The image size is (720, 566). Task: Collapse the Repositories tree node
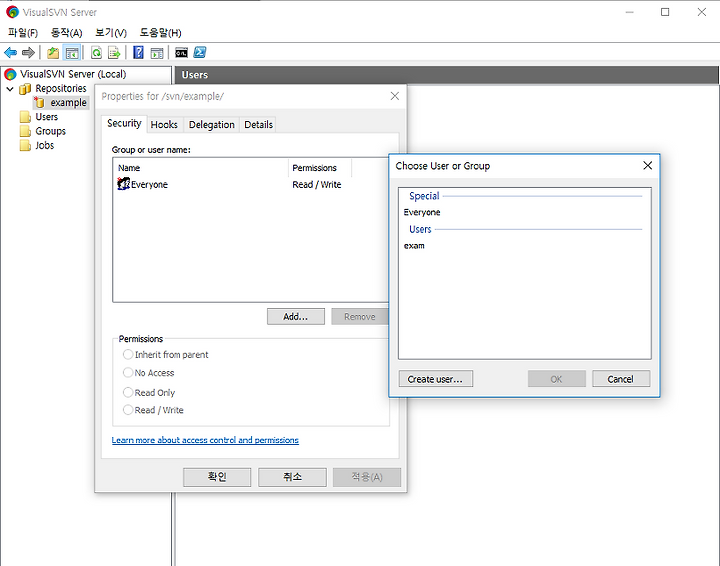pos(10,89)
